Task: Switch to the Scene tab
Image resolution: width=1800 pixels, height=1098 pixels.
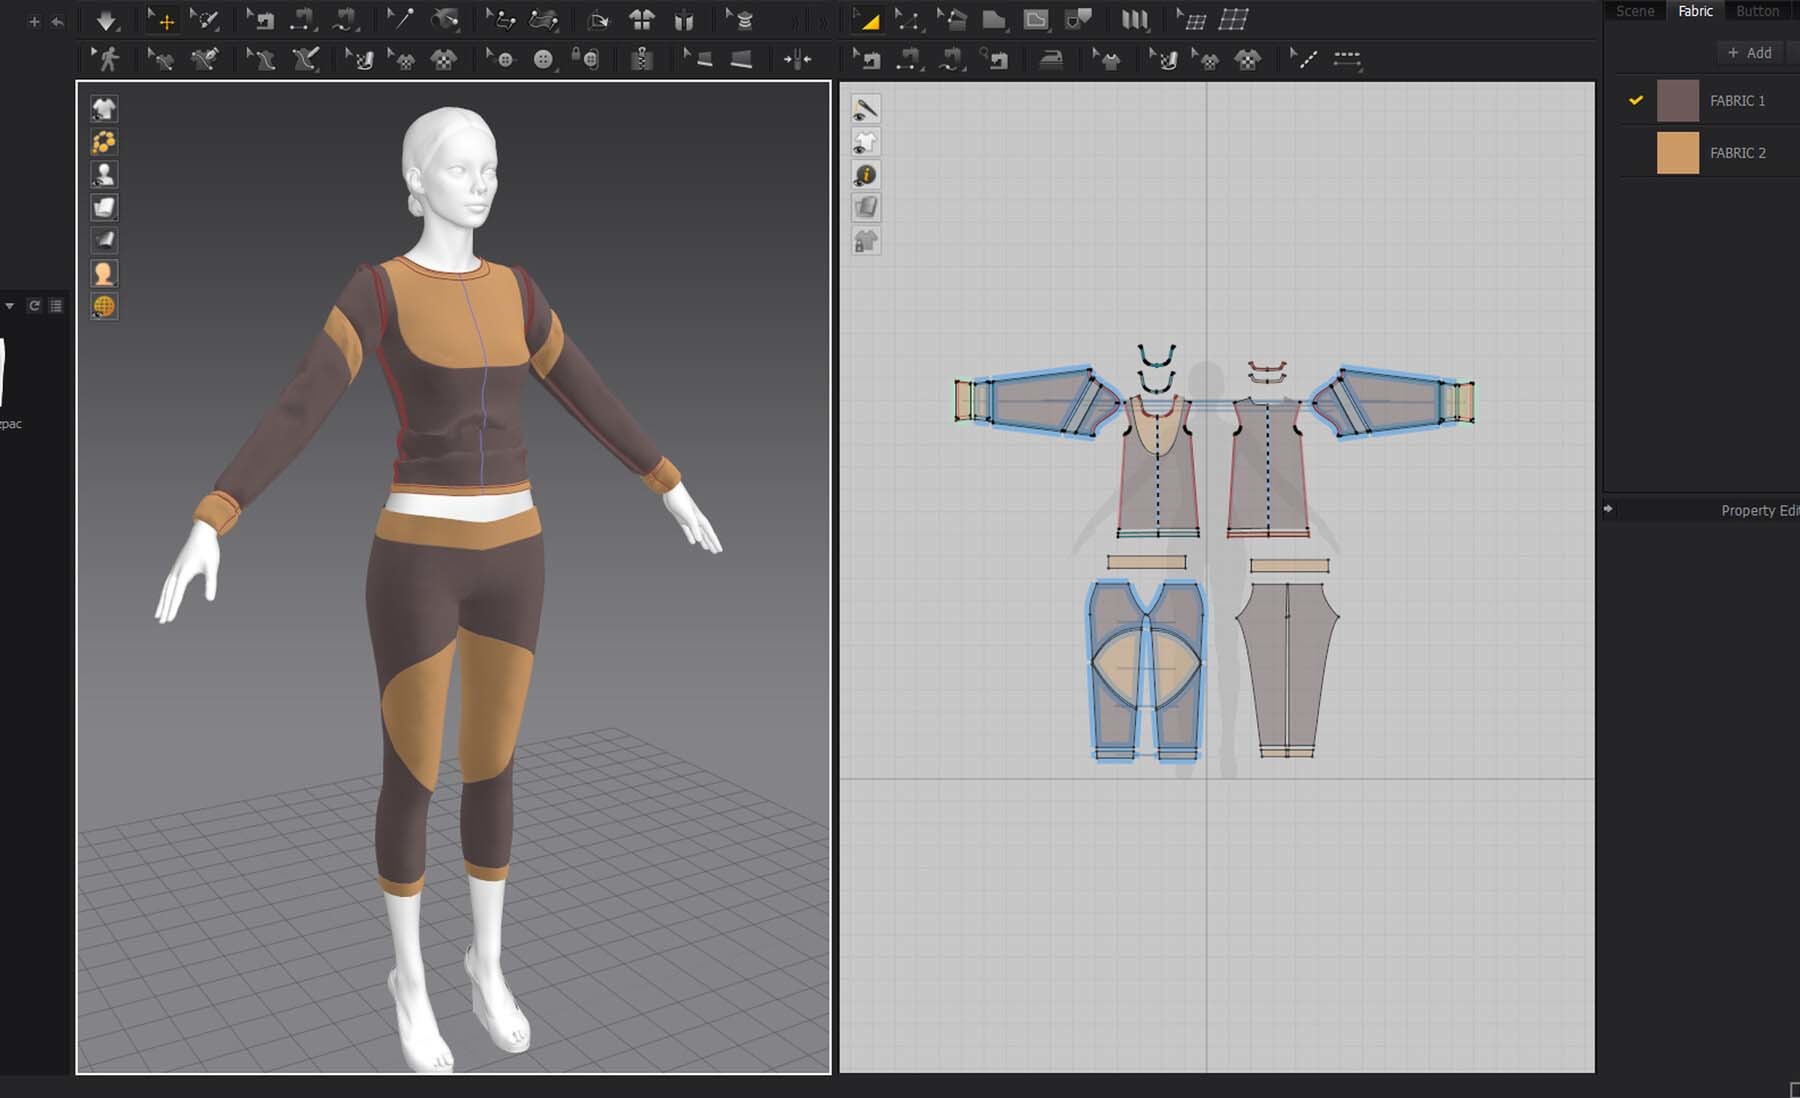Action: pos(1635,11)
